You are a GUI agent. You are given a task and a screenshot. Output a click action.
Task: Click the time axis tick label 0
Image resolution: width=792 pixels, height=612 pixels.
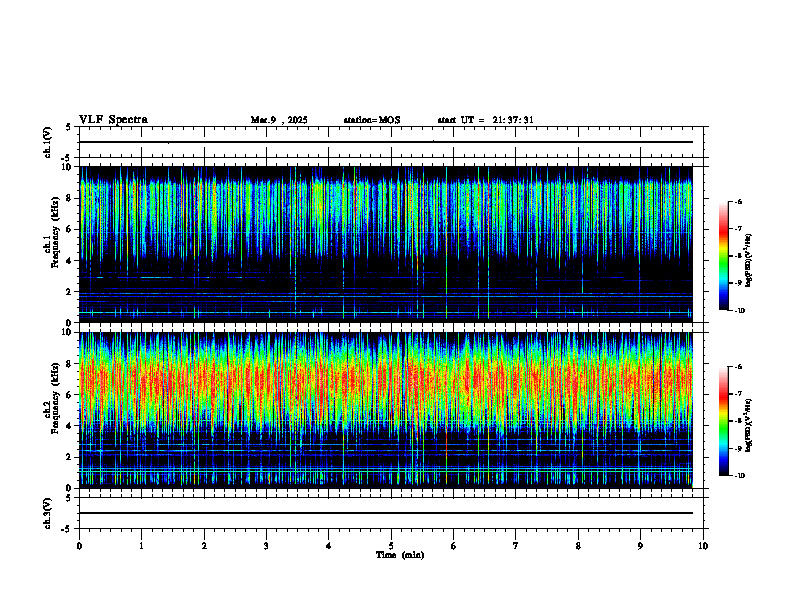[x=79, y=546]
